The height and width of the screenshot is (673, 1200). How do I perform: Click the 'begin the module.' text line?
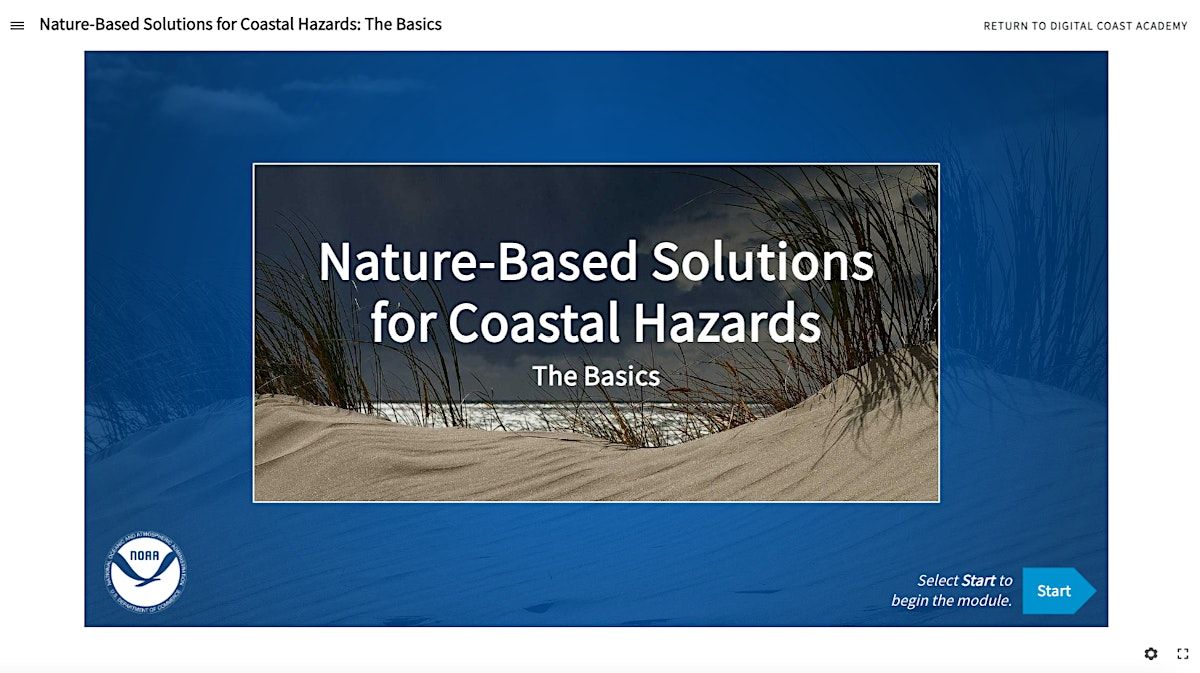click(x=951, y=601)
